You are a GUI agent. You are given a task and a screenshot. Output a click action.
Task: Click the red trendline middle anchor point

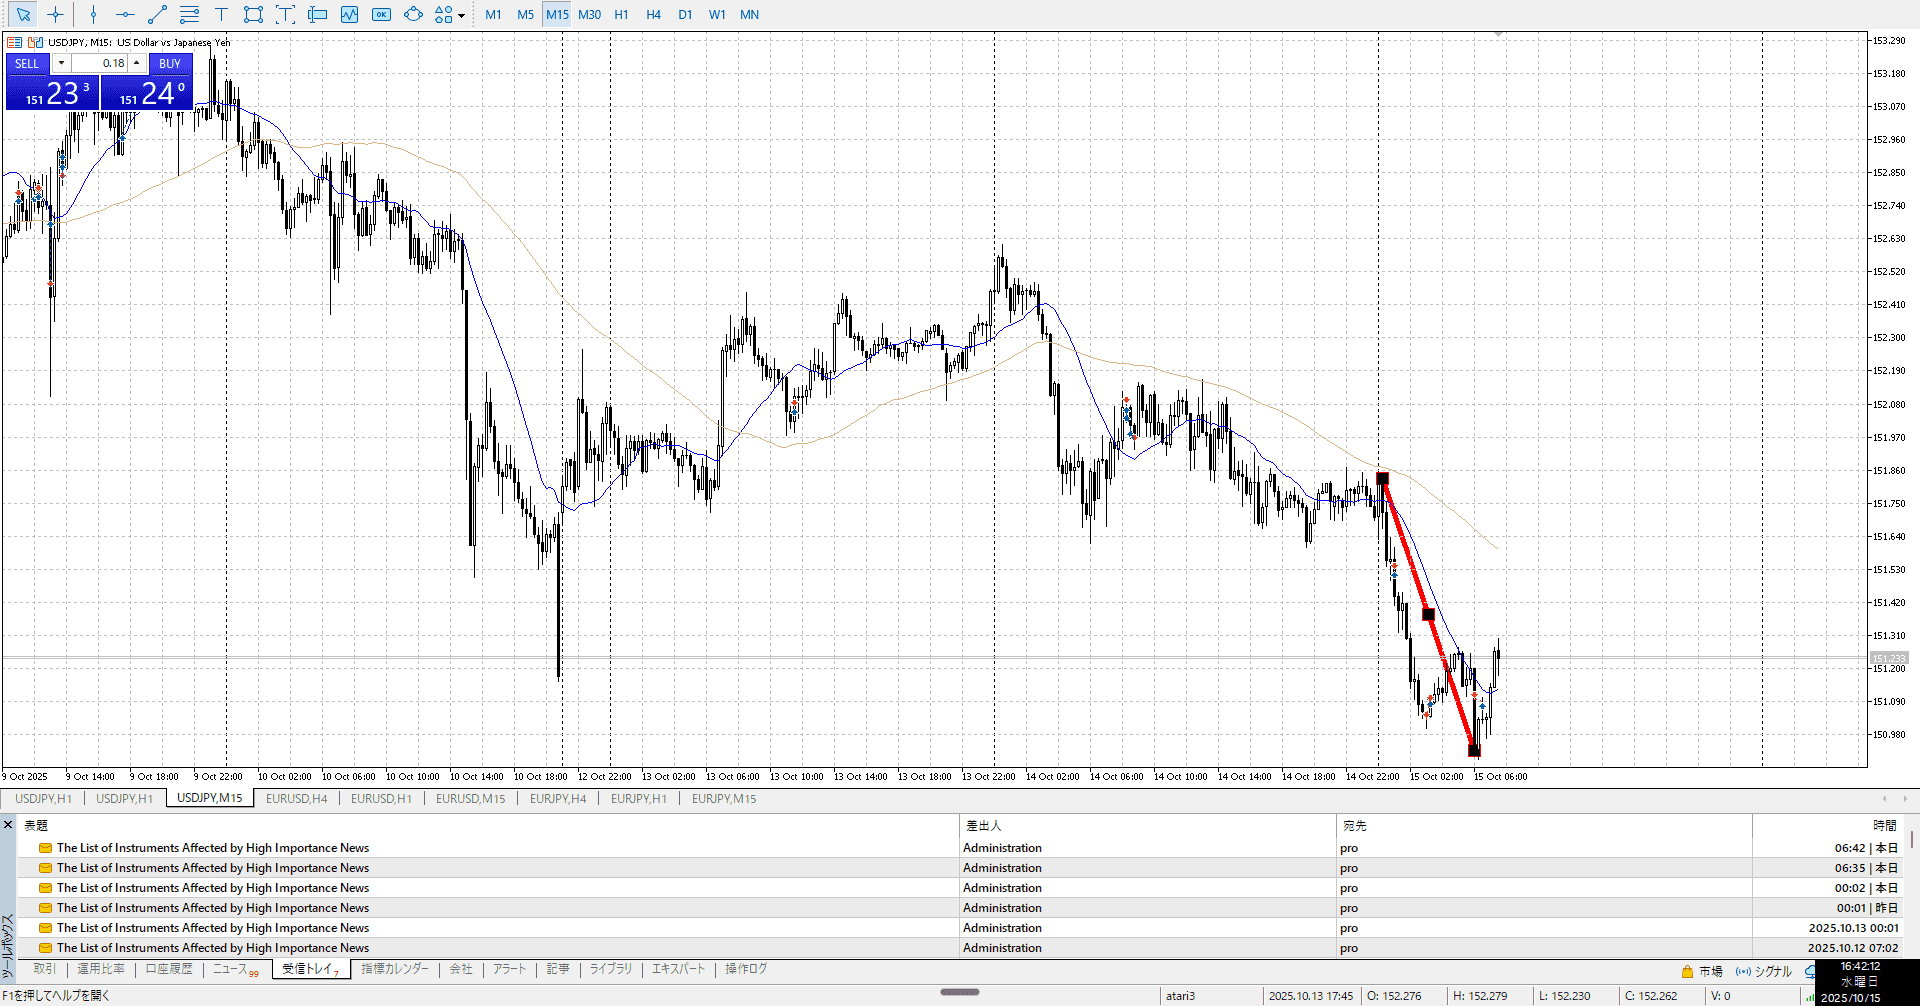click(1428, 614)
